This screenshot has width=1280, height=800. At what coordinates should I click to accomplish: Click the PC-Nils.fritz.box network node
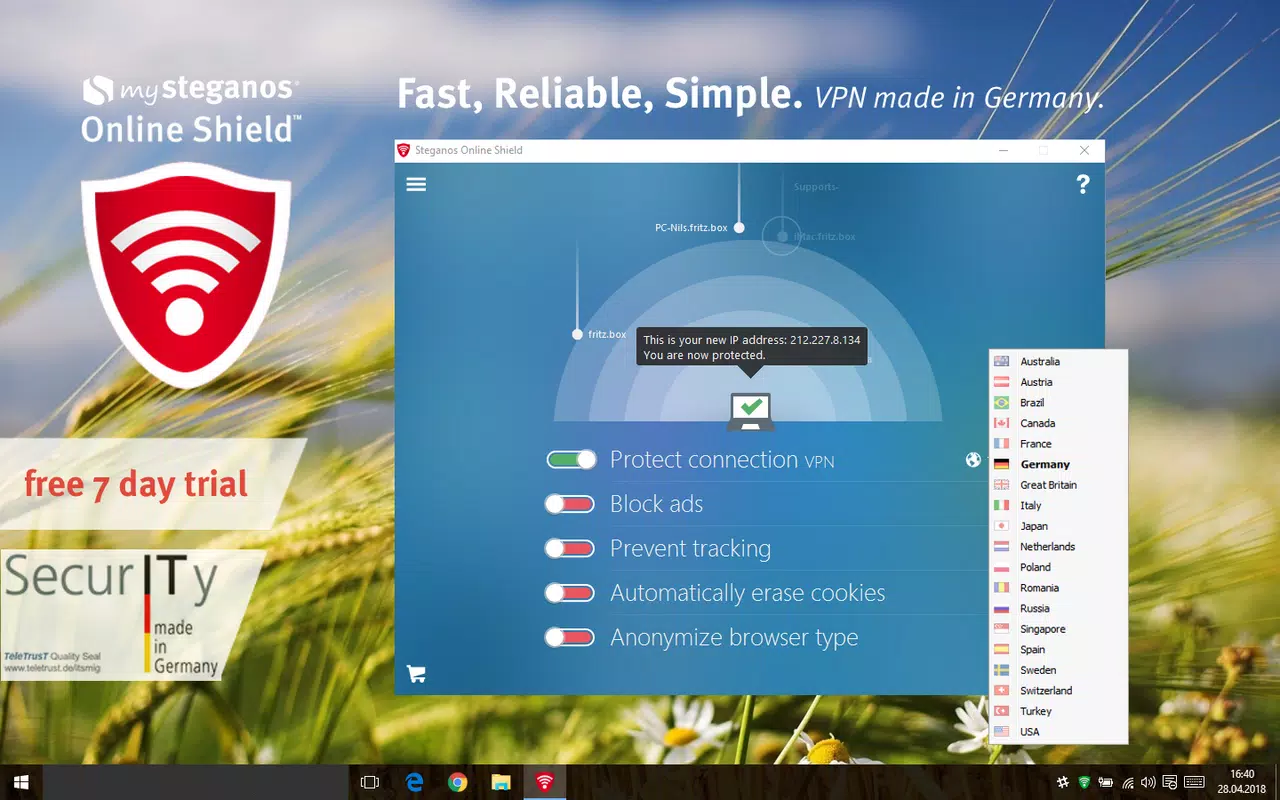(739, 228)
